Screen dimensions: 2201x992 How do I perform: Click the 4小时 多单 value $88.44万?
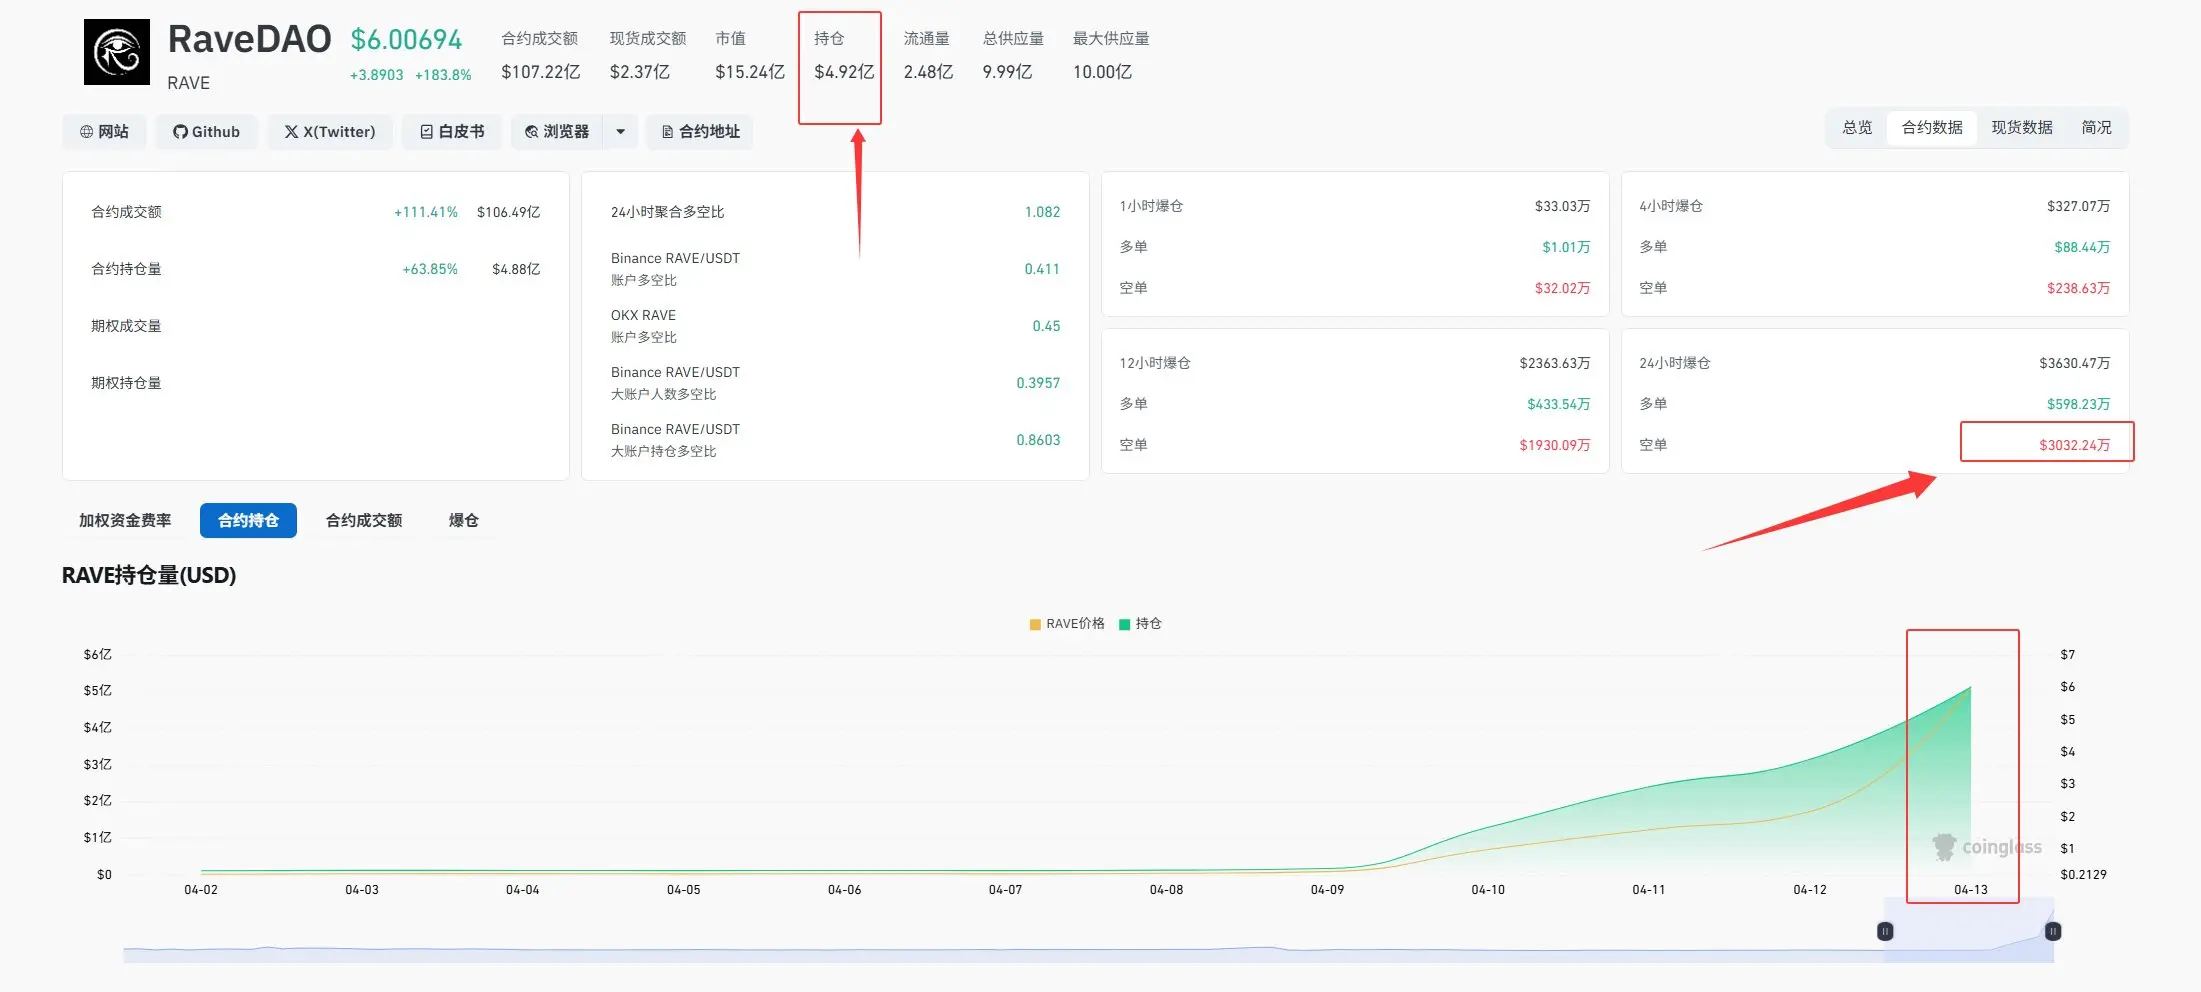point(2082,247)
